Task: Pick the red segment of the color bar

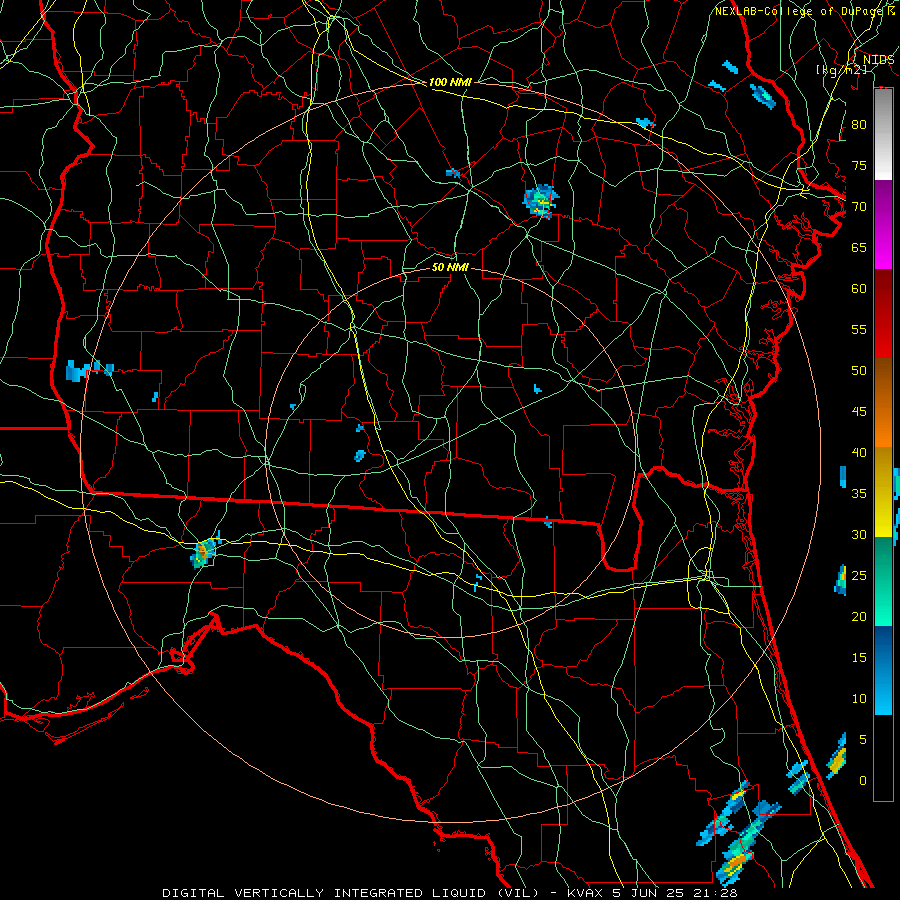Action: (x=883, y=313)
